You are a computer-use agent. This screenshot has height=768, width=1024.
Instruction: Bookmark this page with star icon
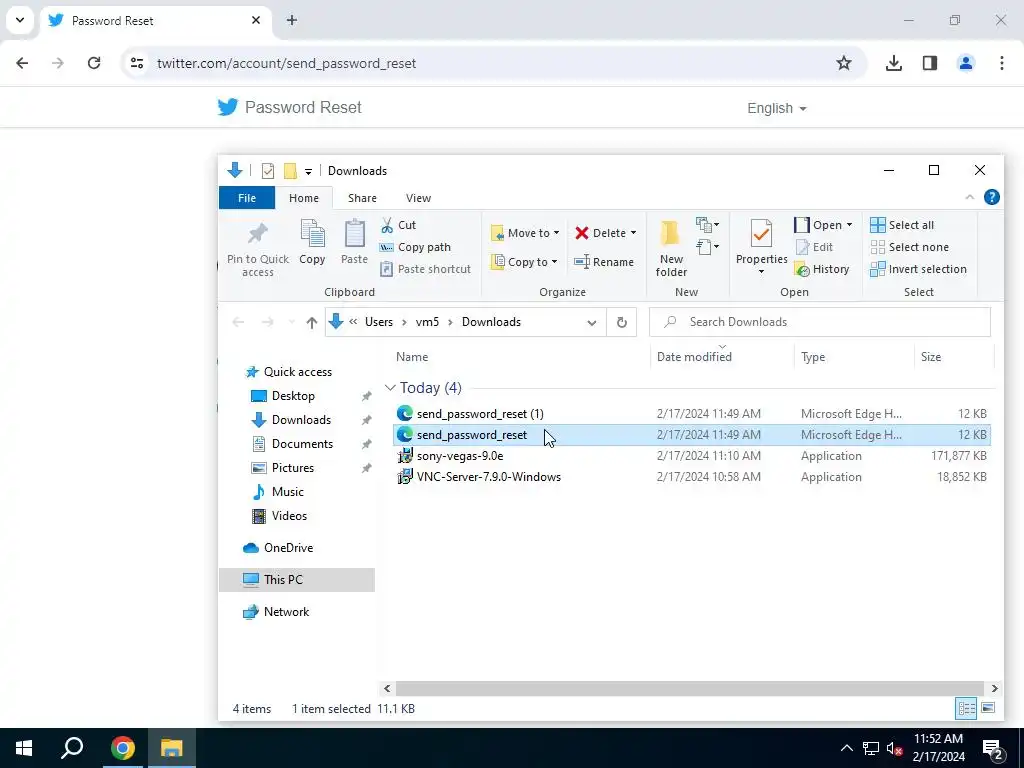point(844,63)
